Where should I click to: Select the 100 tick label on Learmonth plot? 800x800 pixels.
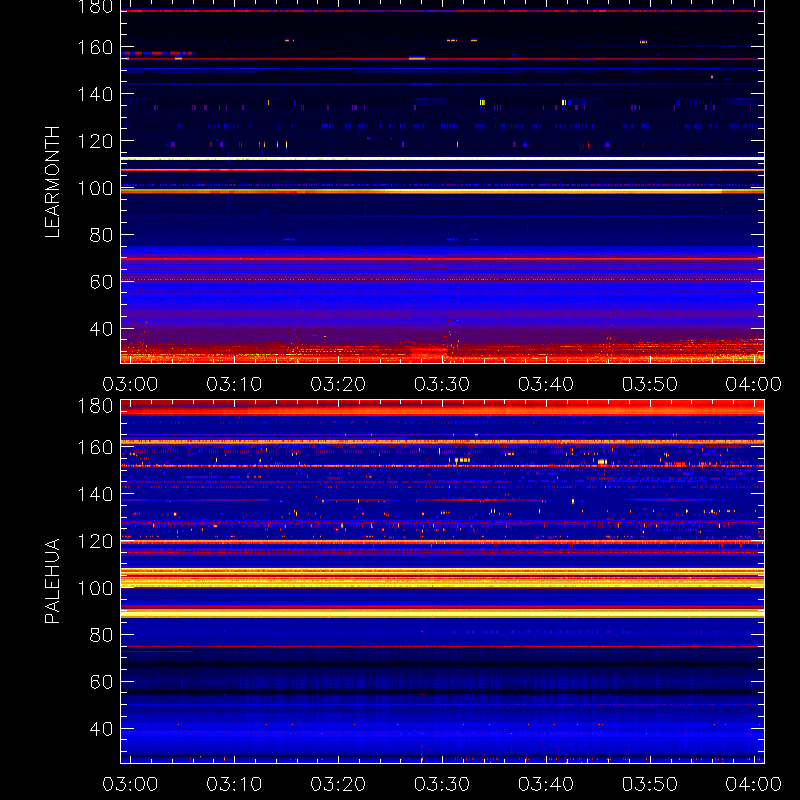point(95,188)
